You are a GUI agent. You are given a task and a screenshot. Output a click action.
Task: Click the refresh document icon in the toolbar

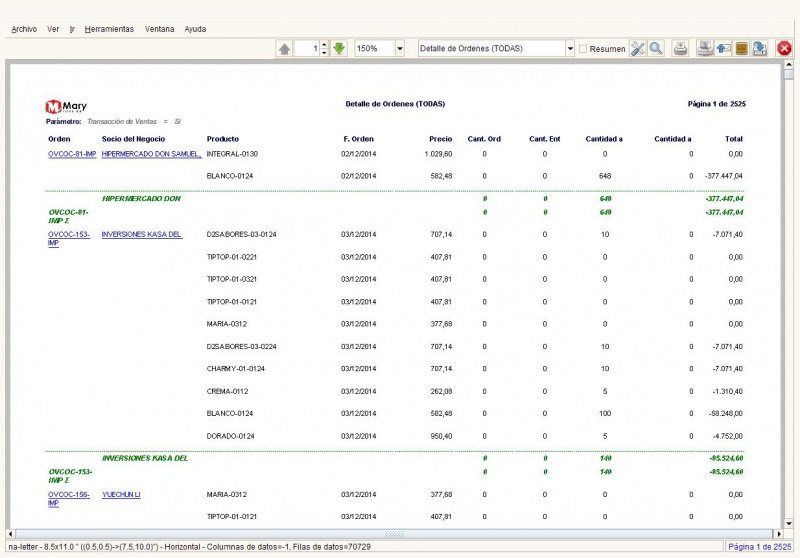[760, 49]
